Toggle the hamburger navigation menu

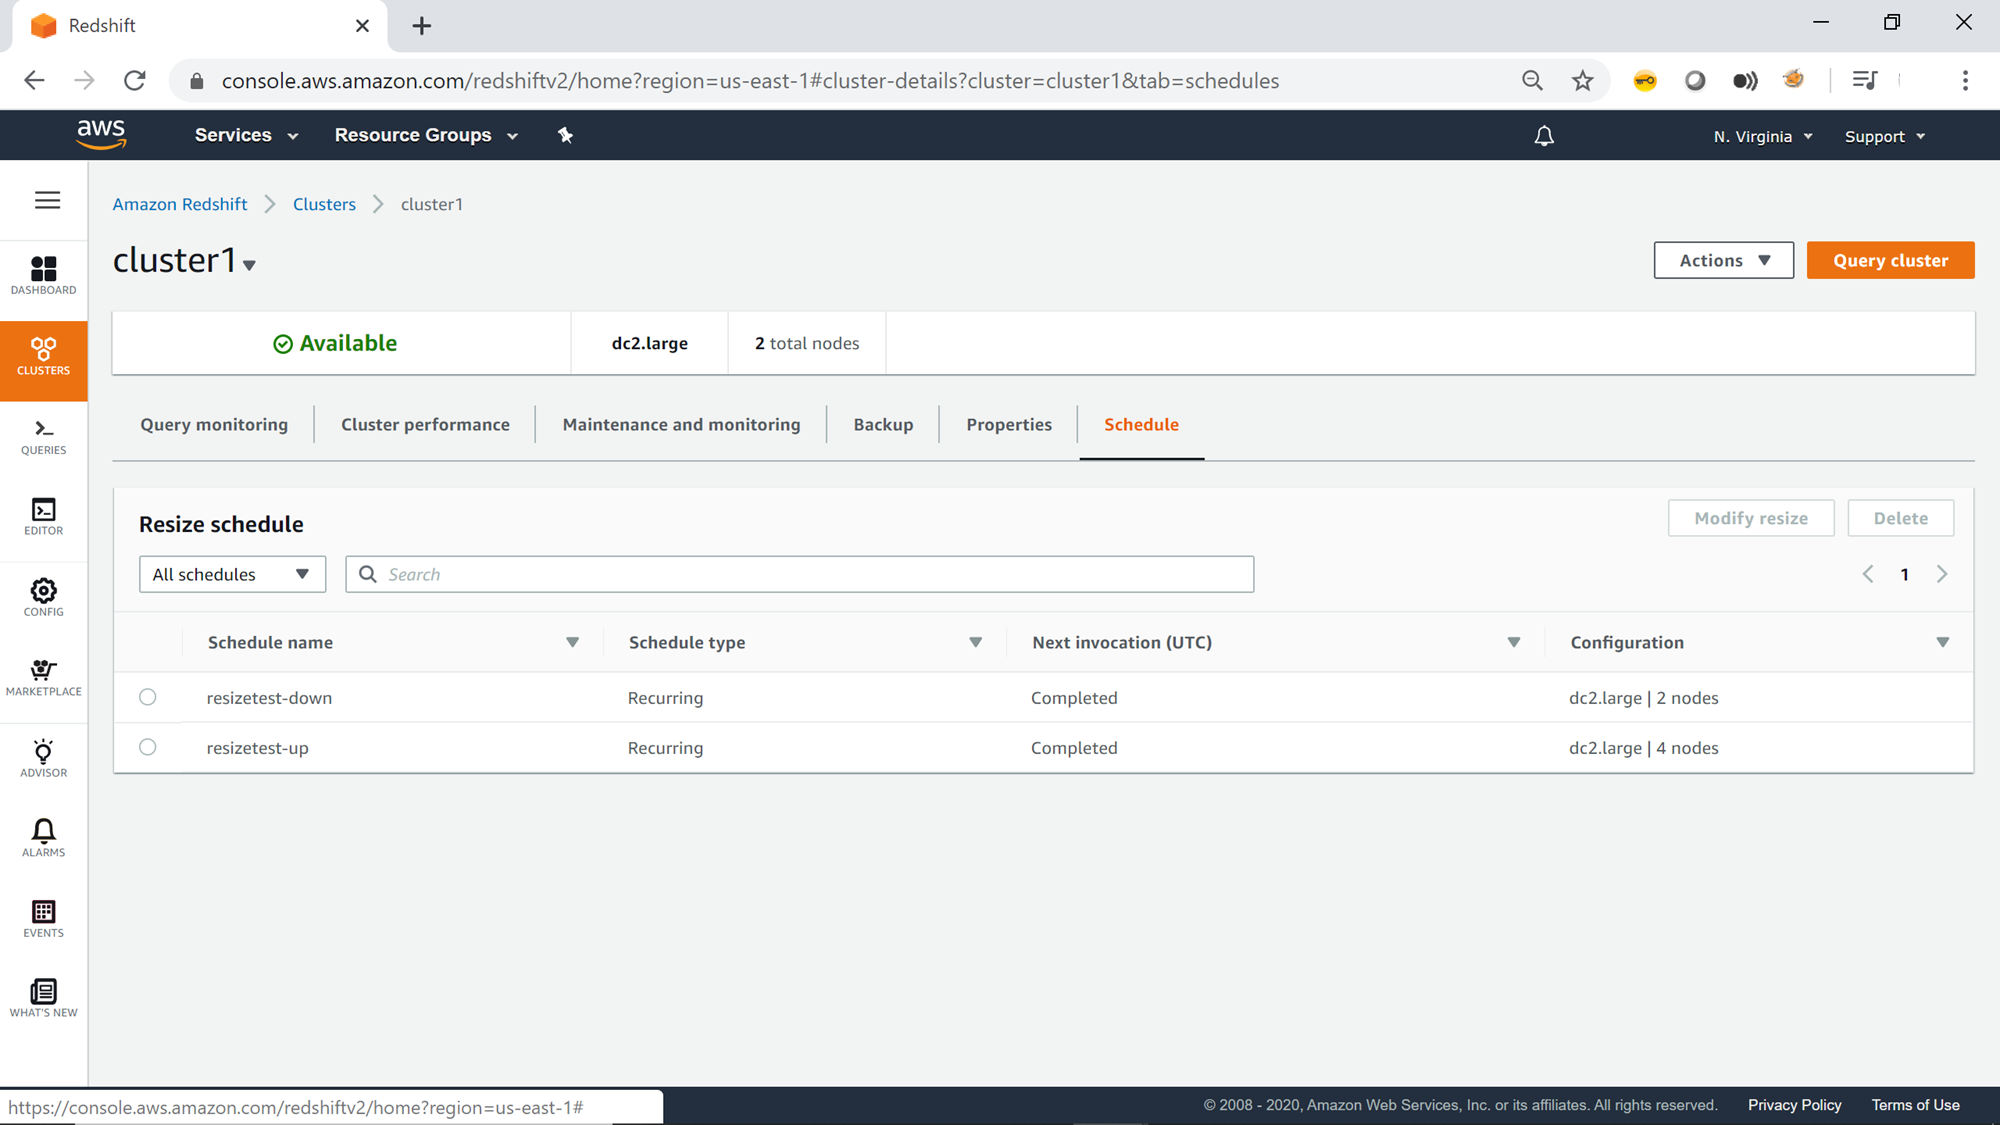point(47,200)
